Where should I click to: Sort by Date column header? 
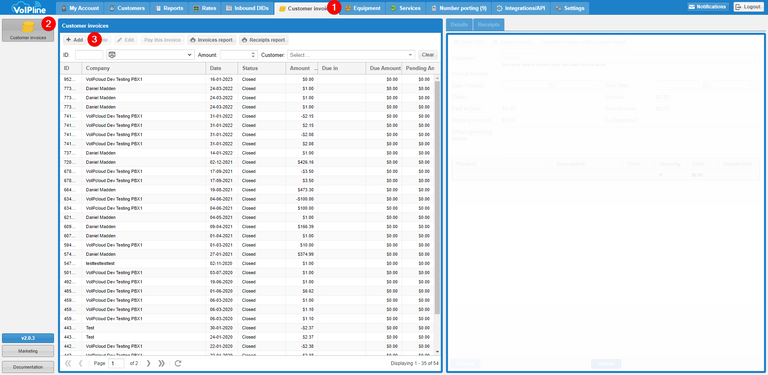click(221, 68)
